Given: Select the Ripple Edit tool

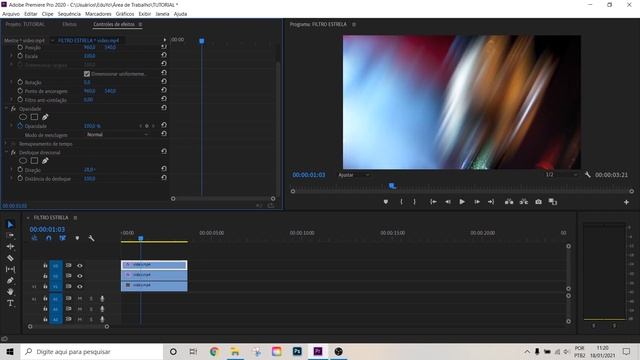Looking at the screenshot, I should 10,247.
